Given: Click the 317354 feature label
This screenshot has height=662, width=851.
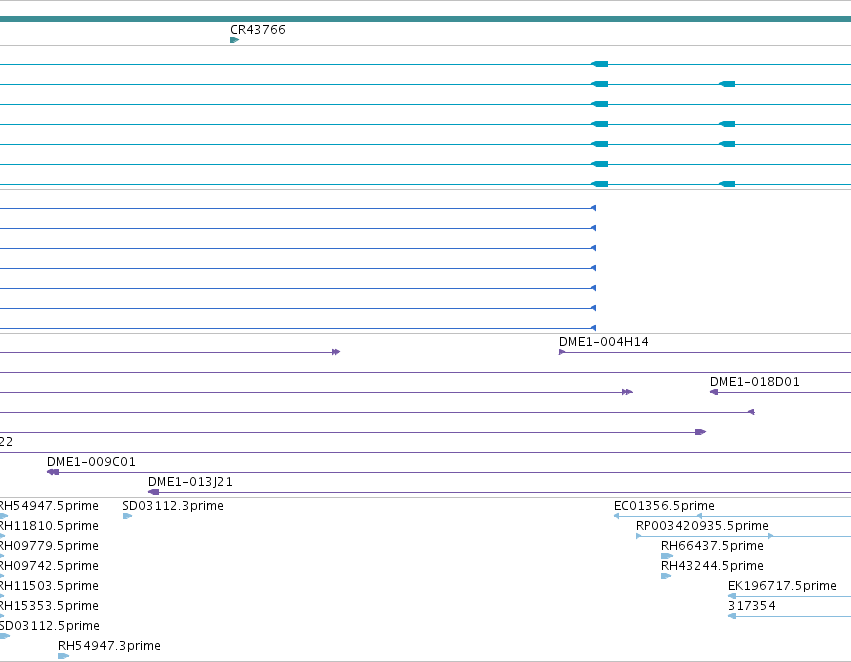Looking at the screenshot, I should (751, 606).
